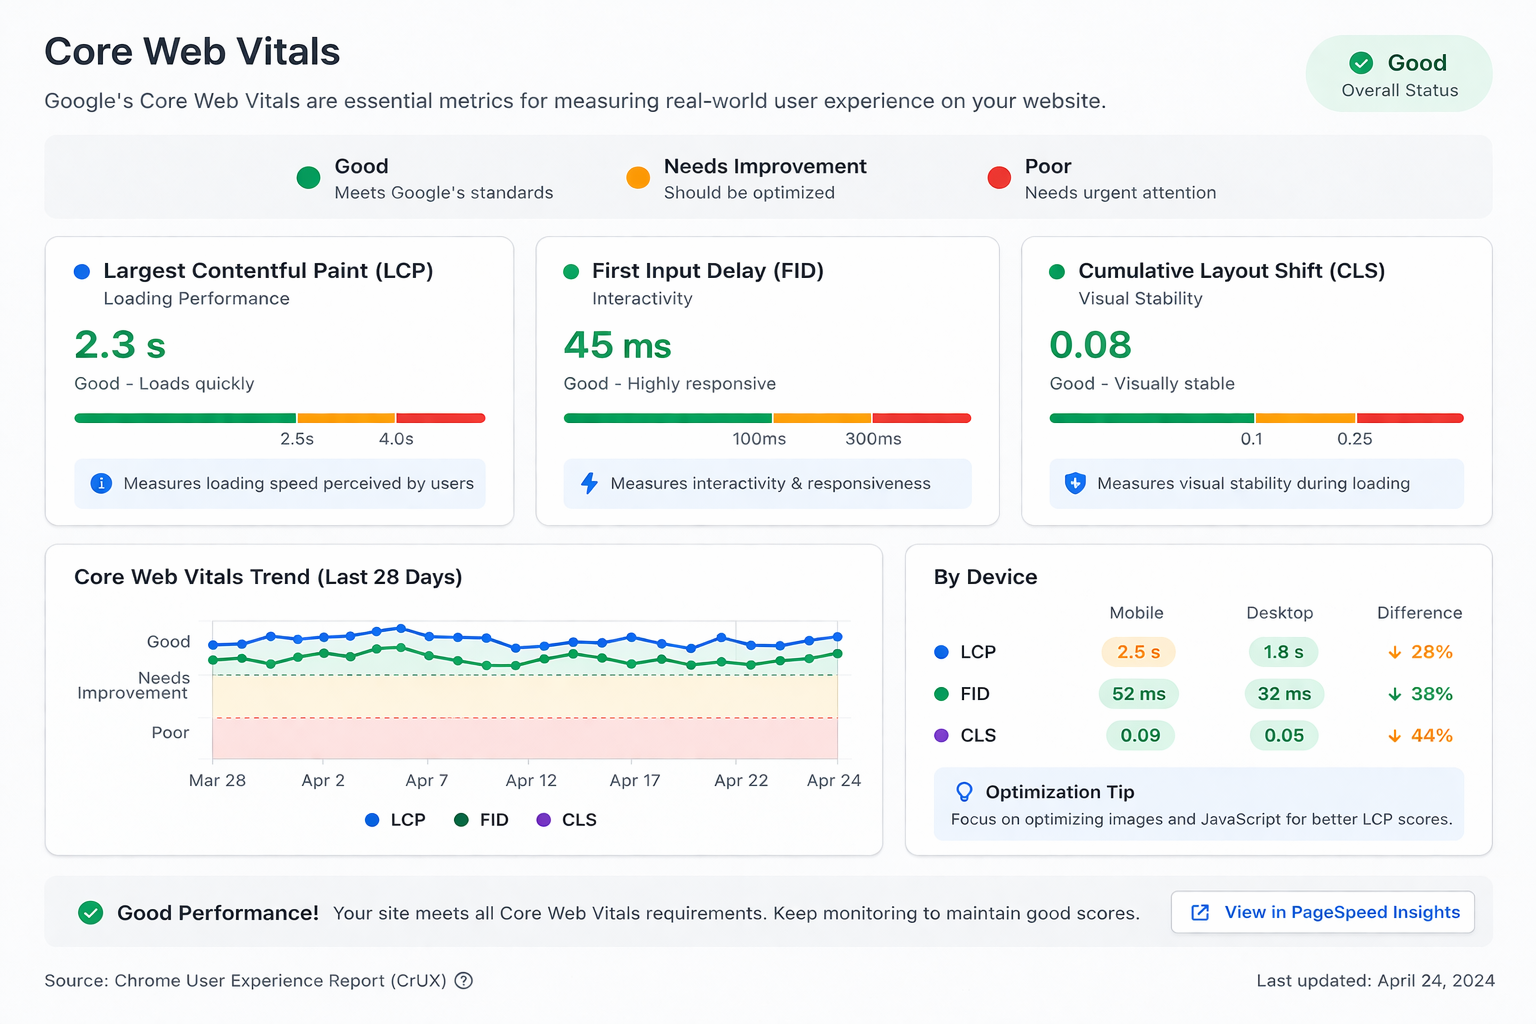
Task: Toggle the LCP series in the trend chart legend
Action: click(x=395, y=819)
